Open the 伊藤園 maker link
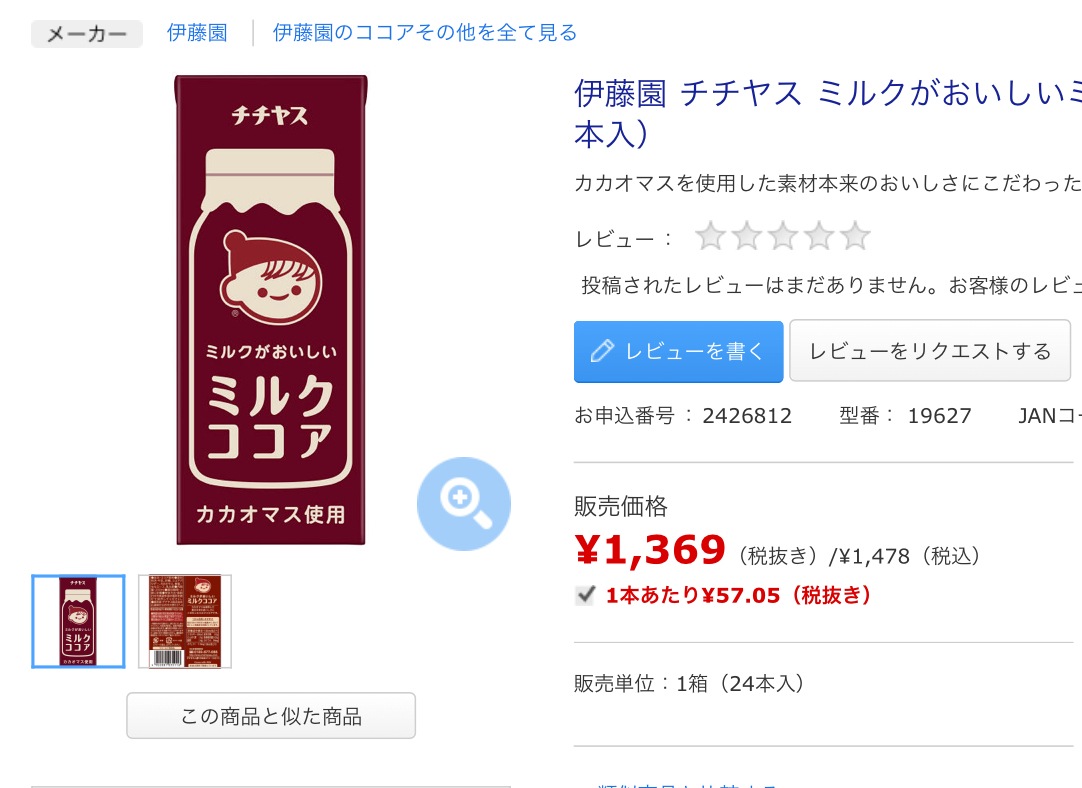Image resolution: width=1082 pixels, height=788 pixels. pyautogui.click(x=197, y=32)
